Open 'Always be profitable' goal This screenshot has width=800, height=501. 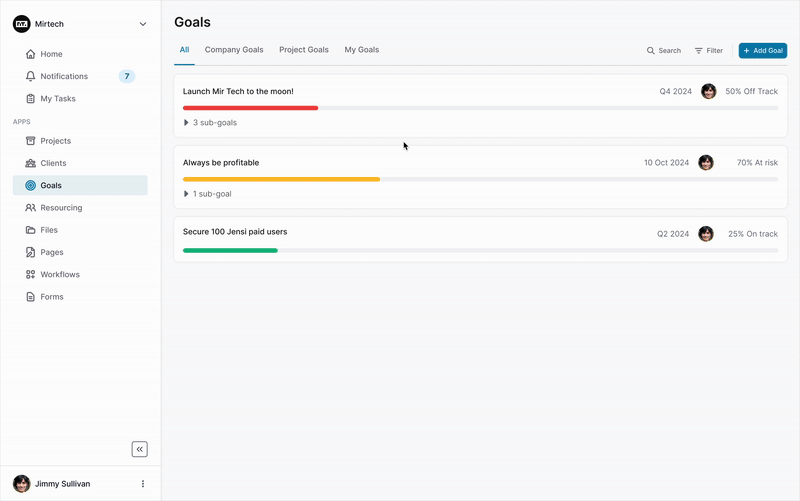221,163
